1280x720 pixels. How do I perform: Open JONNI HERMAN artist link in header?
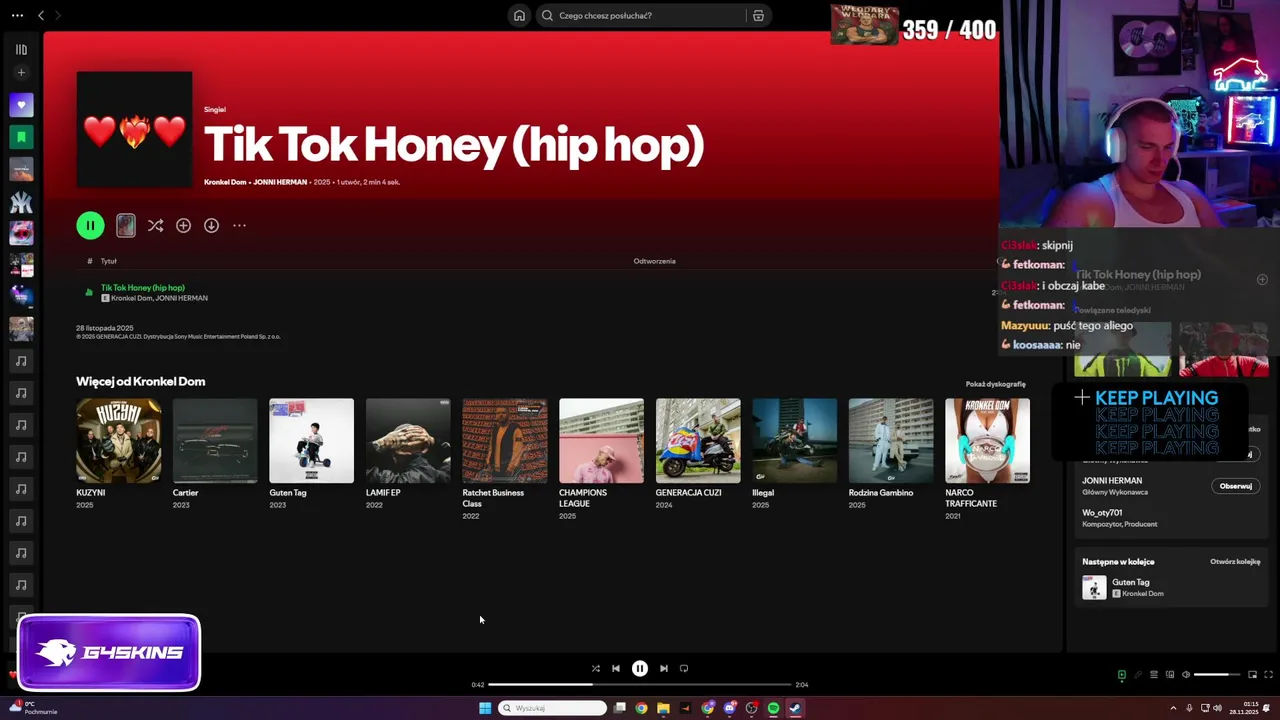tap(280, 182)
